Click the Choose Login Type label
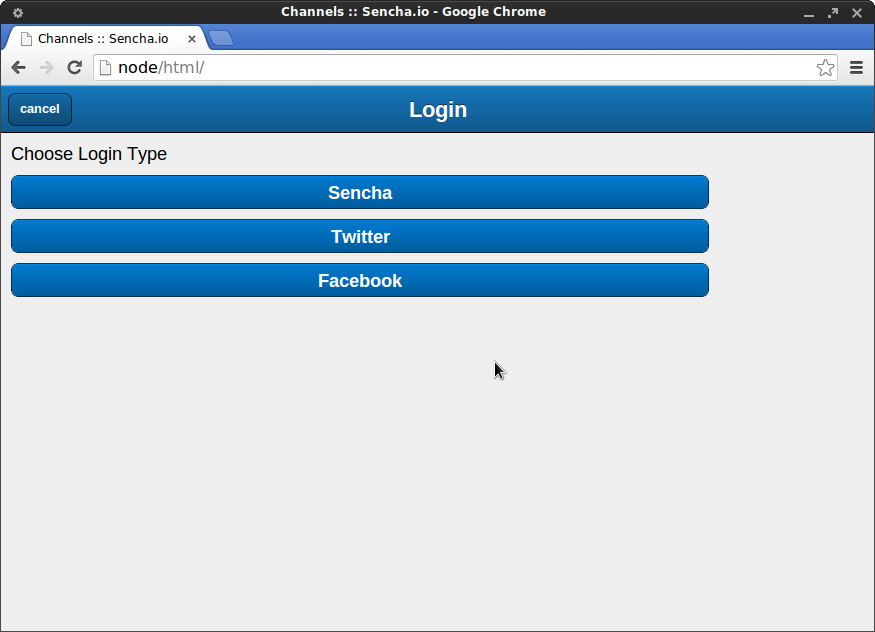The height and width of the screenshot is (632, 875). coord(89,154)
